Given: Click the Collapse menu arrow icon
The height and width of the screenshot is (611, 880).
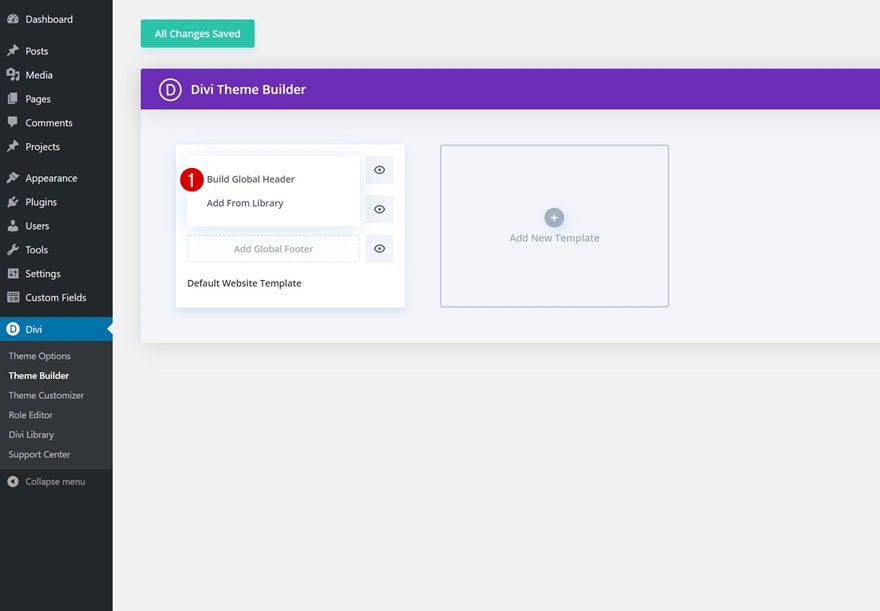Looking at the screenshot, I should click(x=13, y=481).
